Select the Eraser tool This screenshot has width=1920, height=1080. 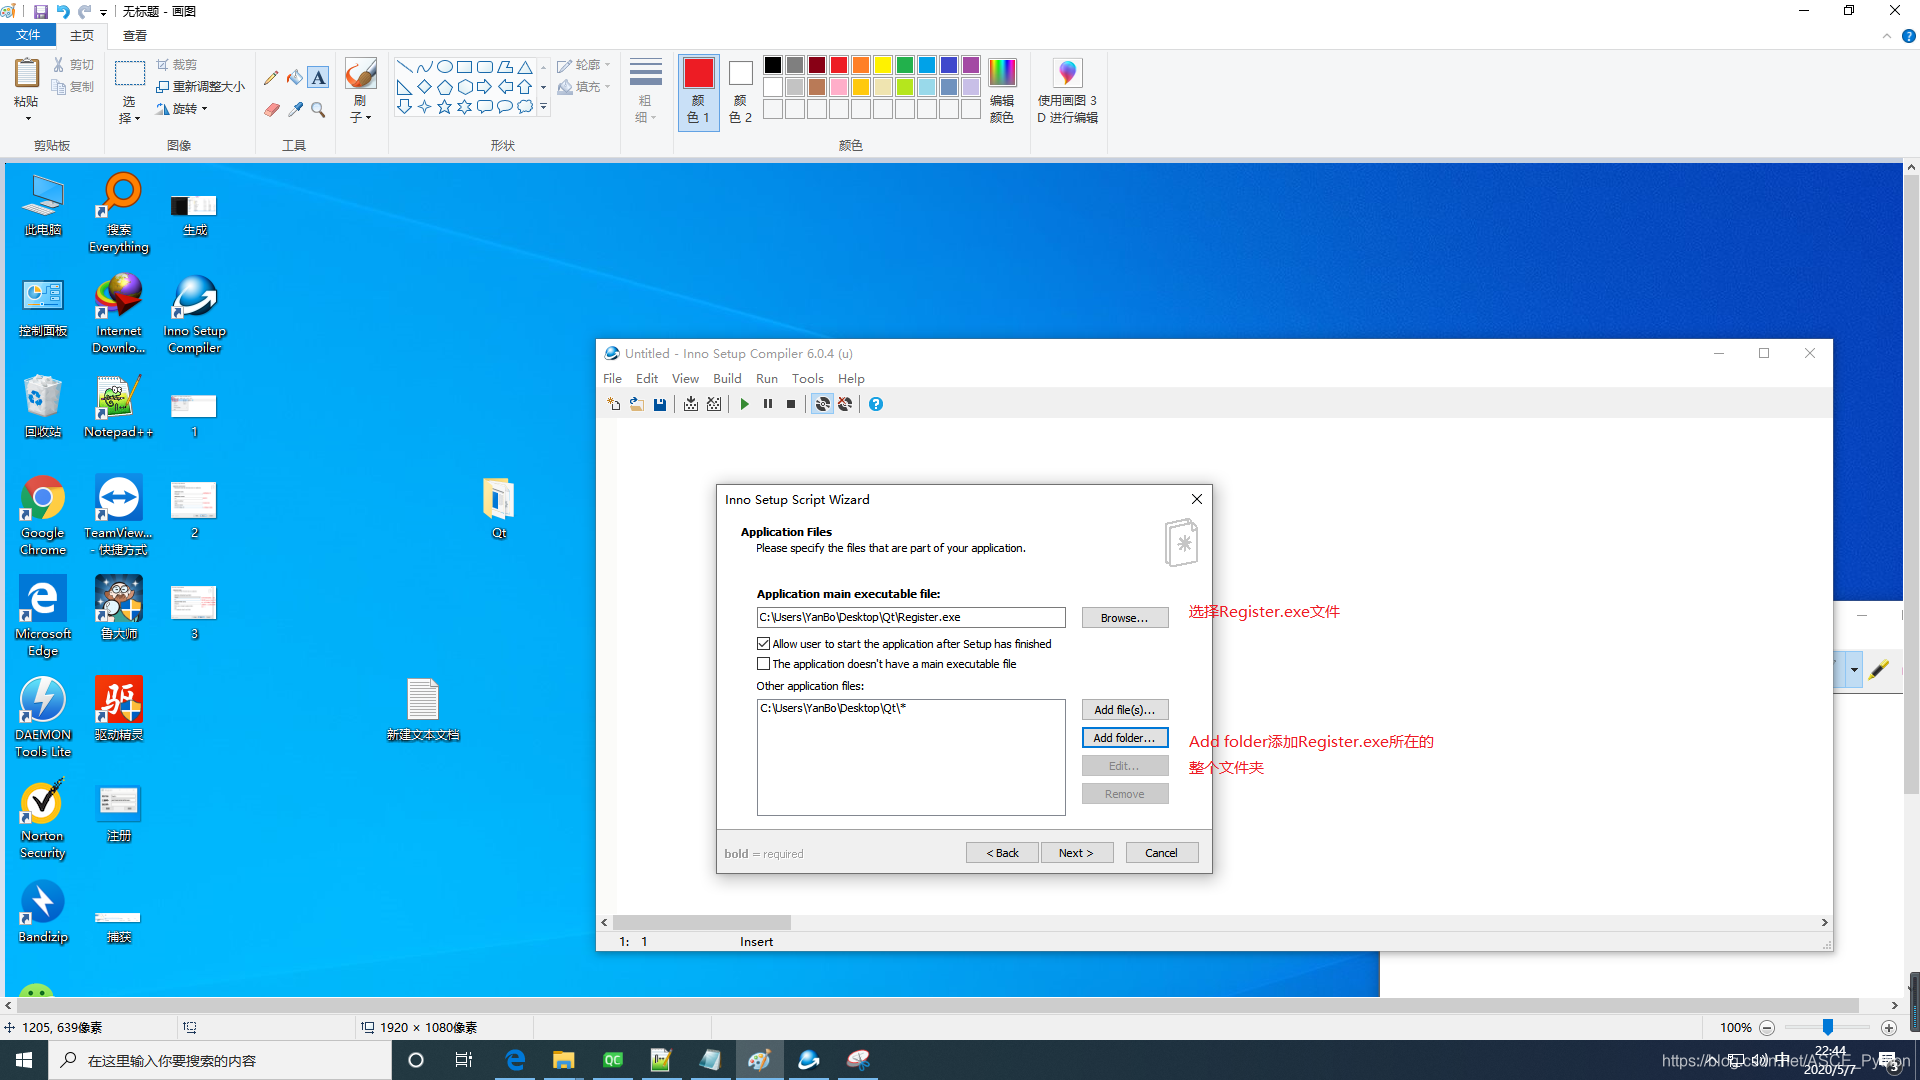click(271, 109)
